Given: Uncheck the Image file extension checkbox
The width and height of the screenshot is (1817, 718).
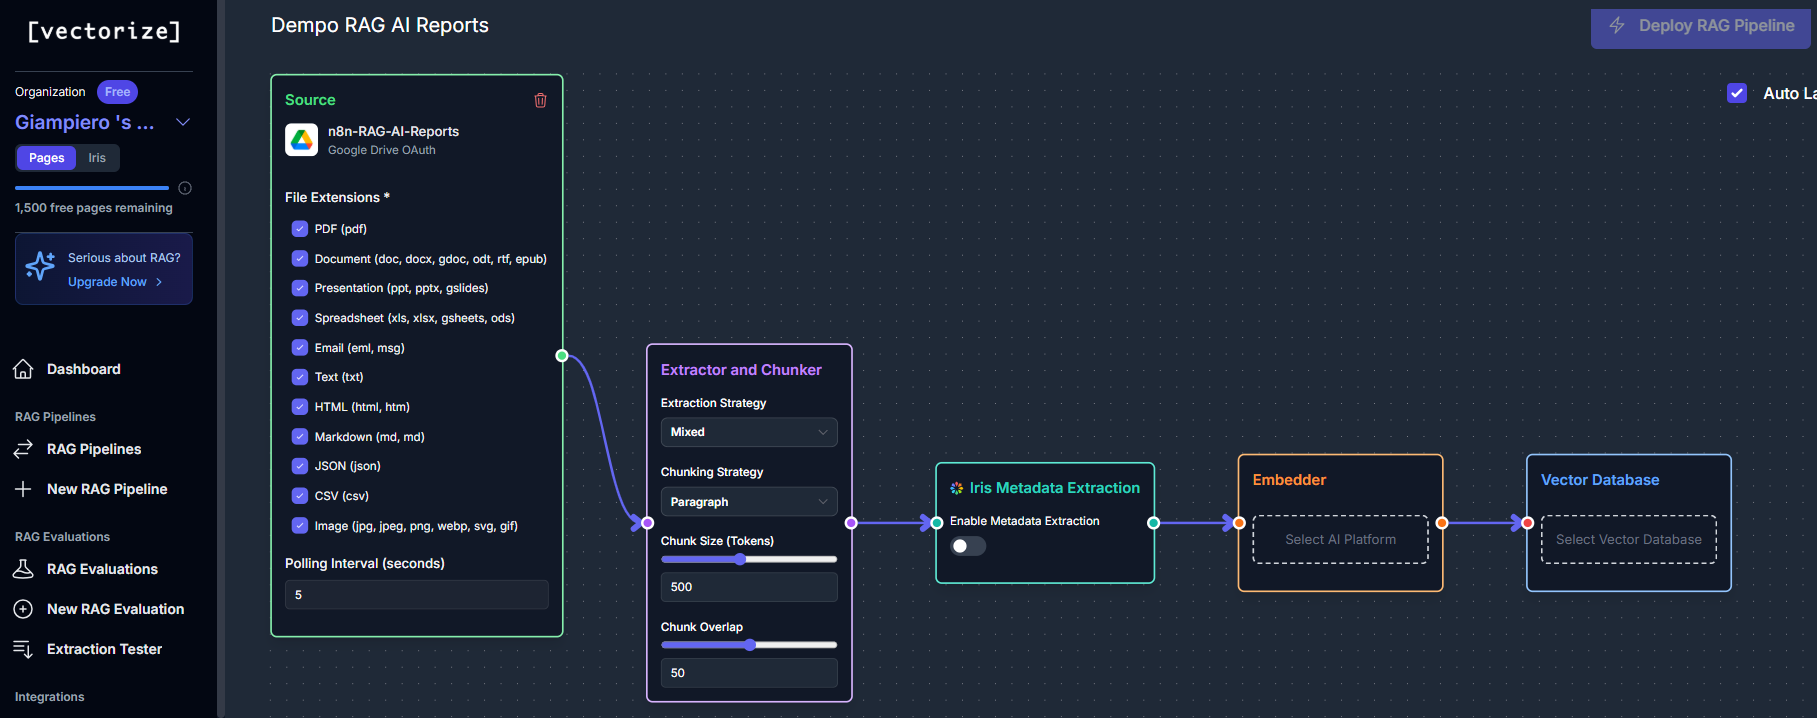Looking at the screenshot, I should tap(300, 526).
